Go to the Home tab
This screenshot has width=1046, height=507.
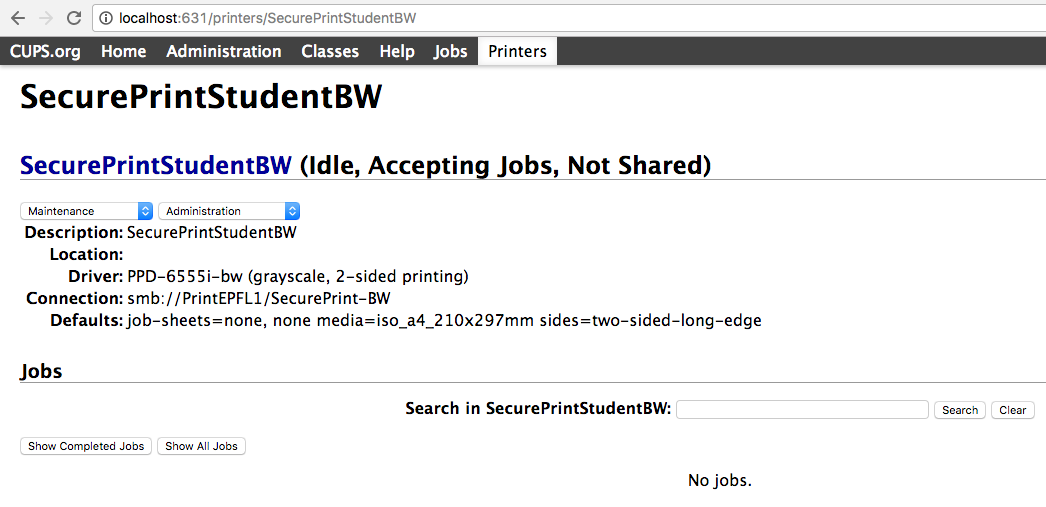click(x=123, y=51)
